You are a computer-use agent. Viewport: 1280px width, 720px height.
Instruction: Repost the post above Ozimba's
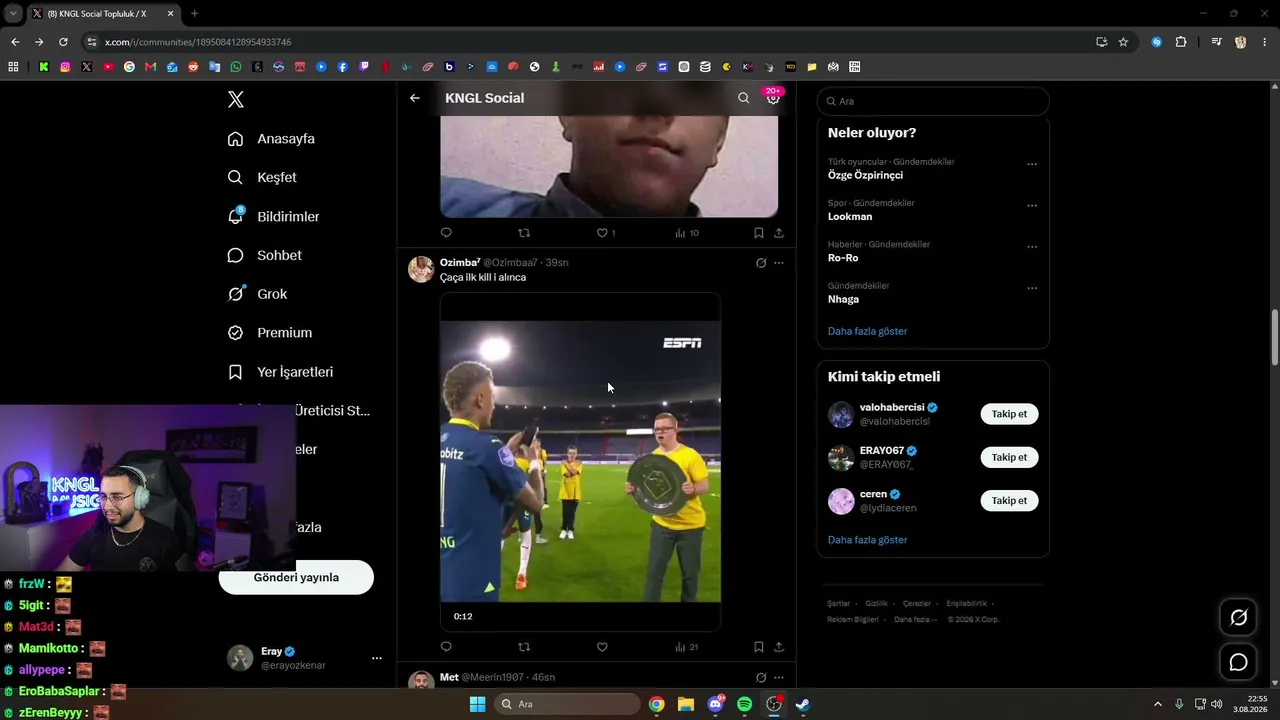(524, 233)
